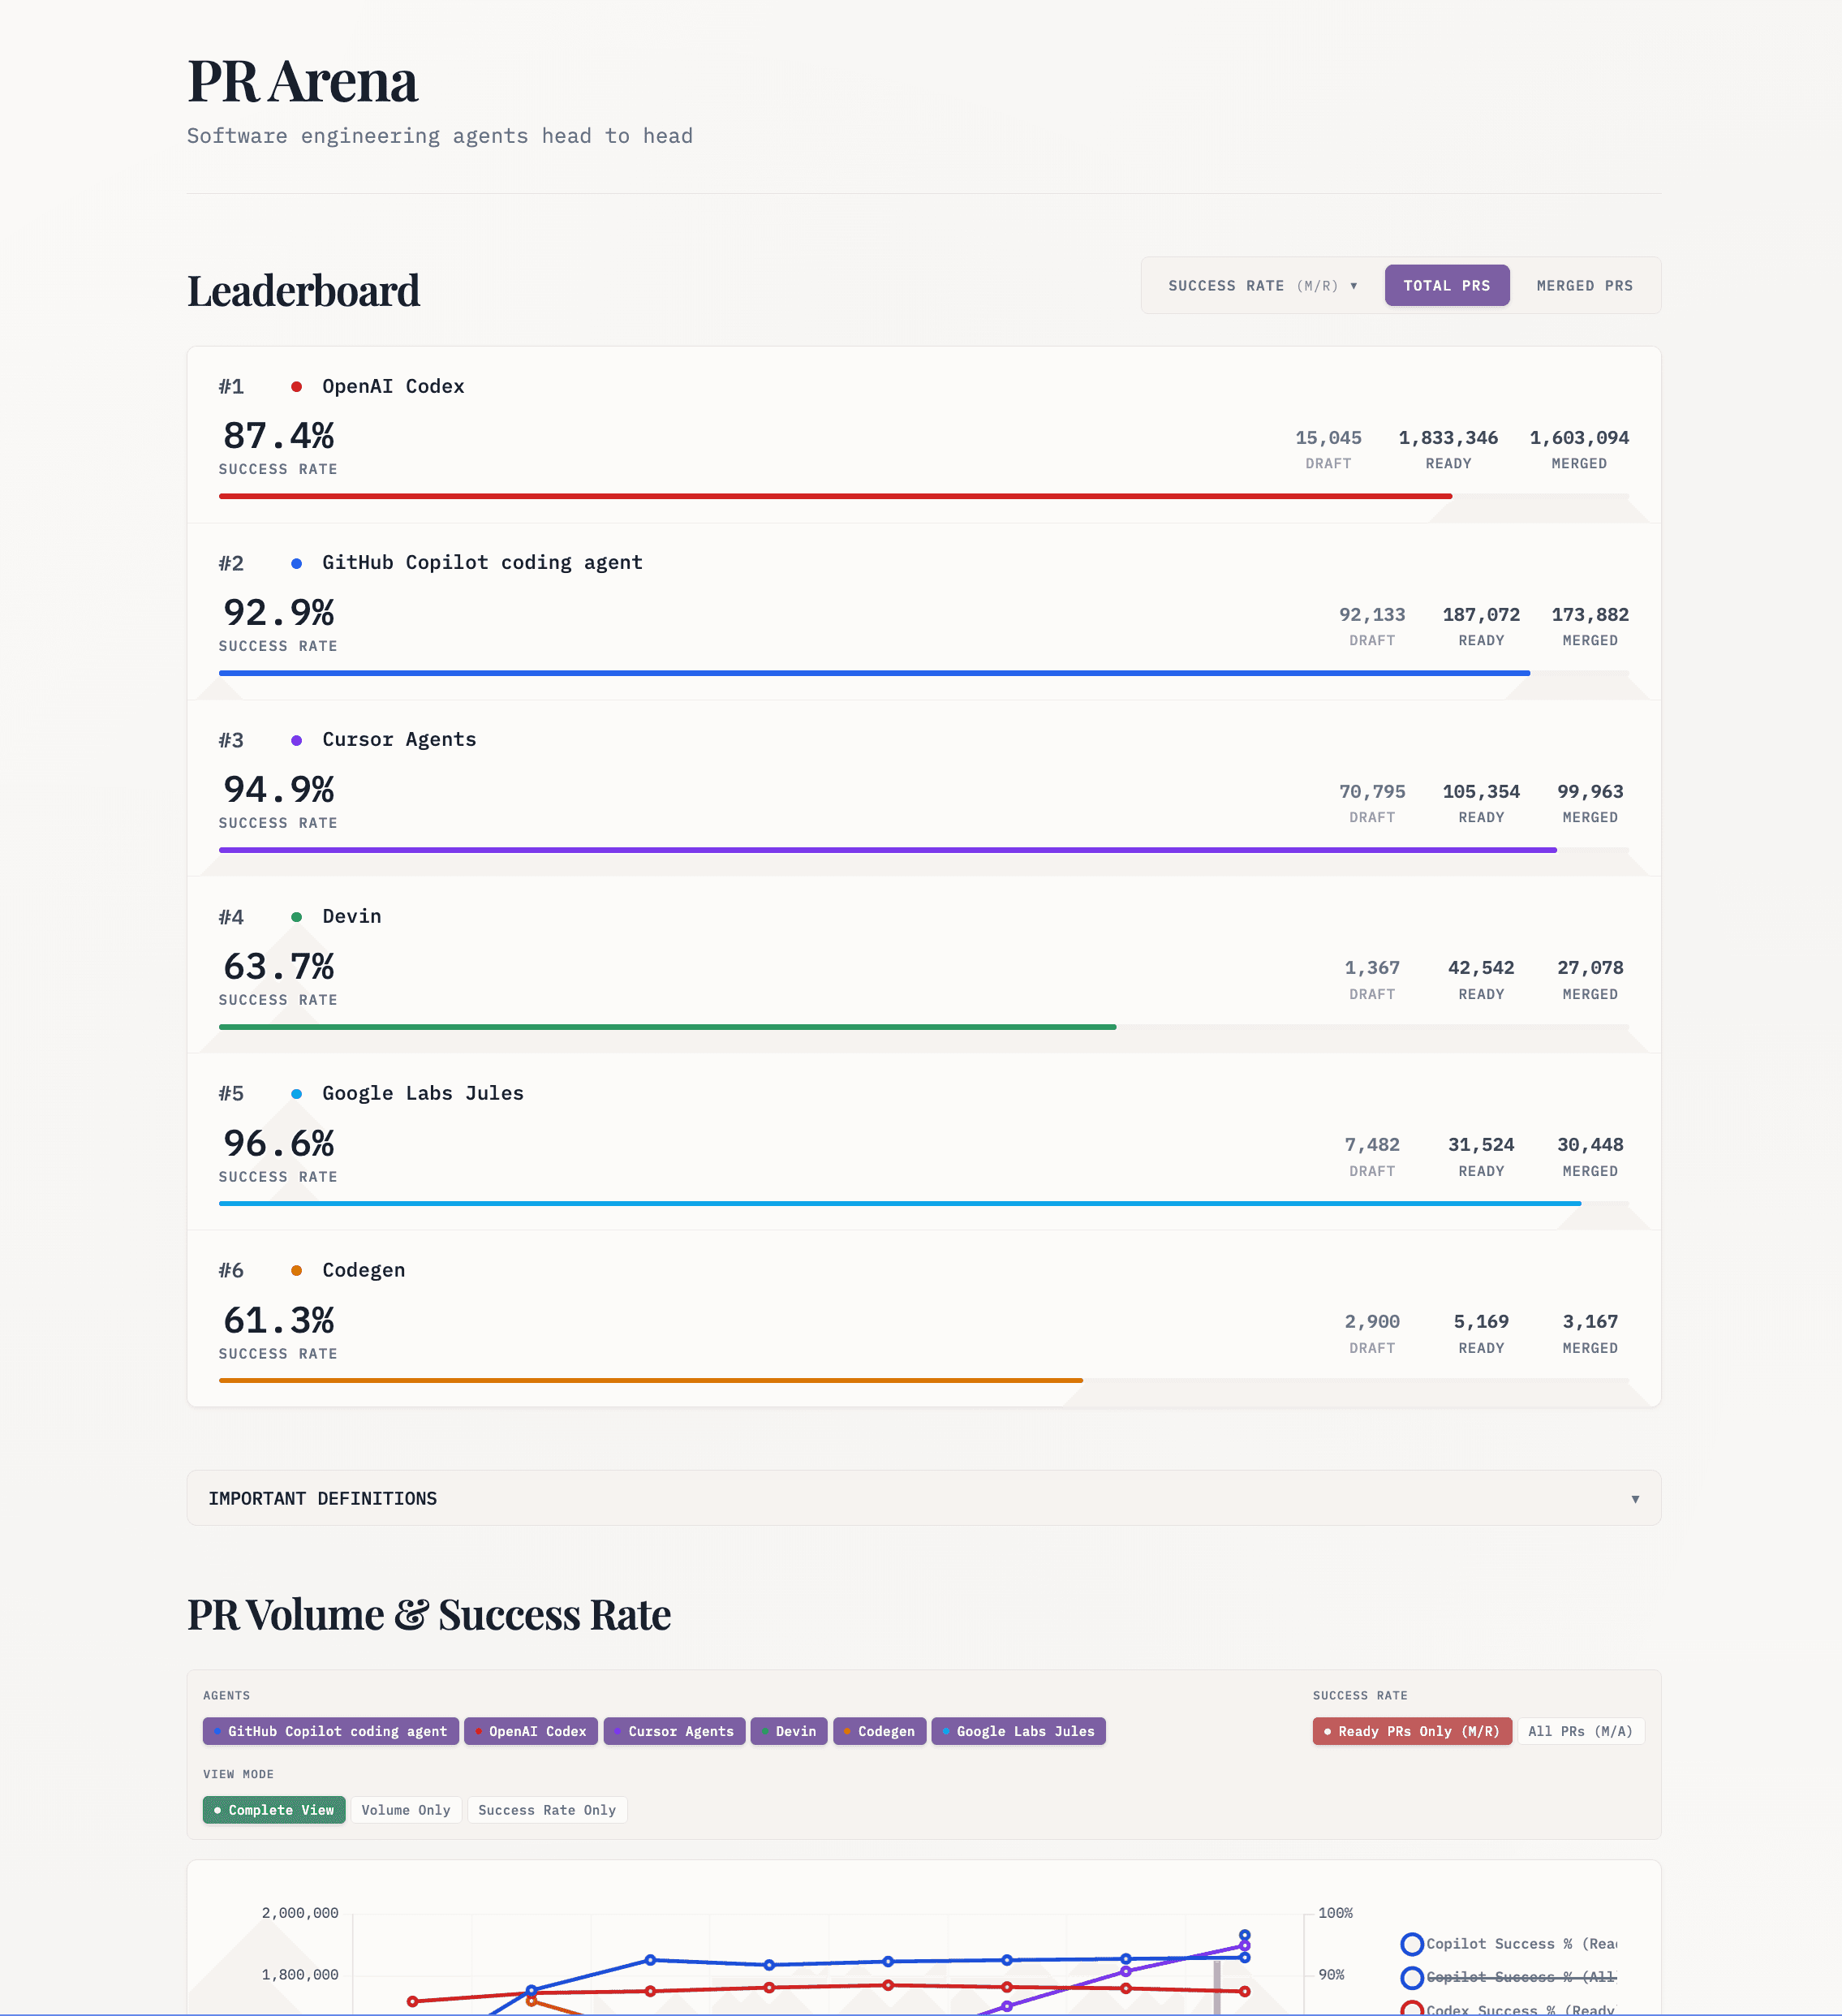The image size is (1842, 2016).
Task: Show the struck-through "Copilot Success % (All)" series
Action: (x=1412, y=1977)
